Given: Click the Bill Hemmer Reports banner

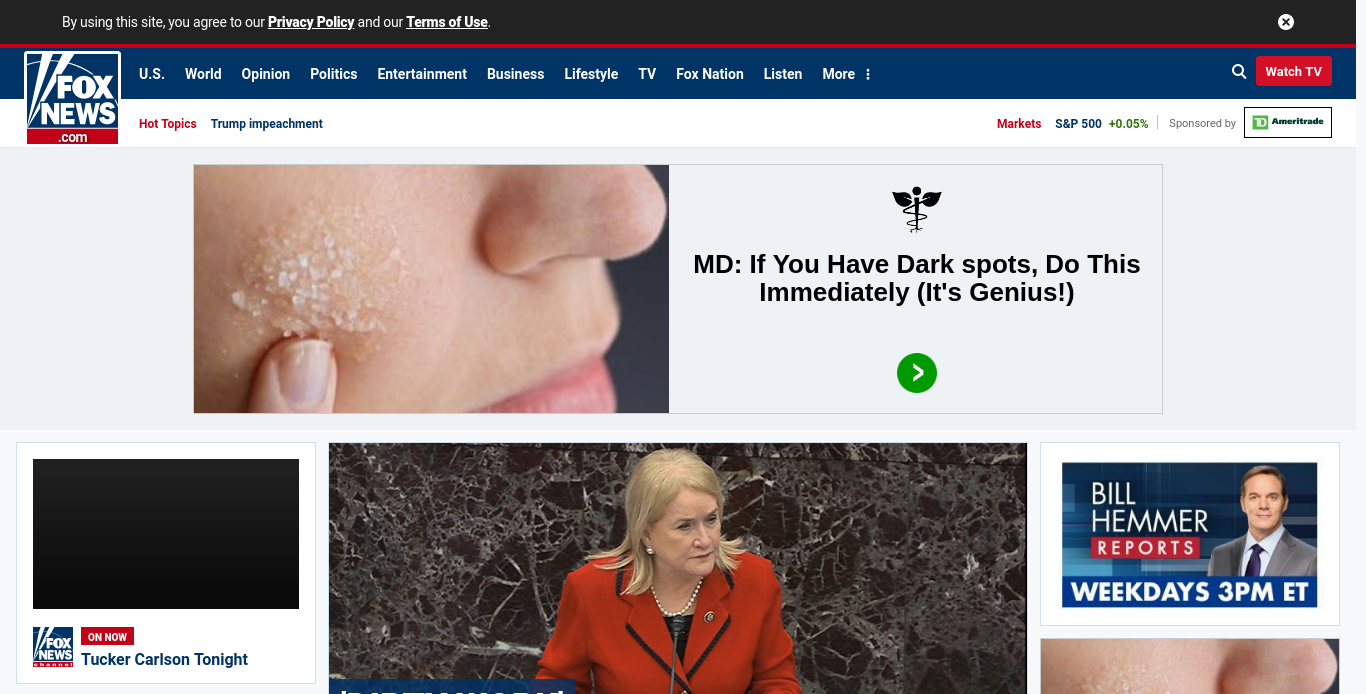Looking at the screenshot, I should point(1189,534).
